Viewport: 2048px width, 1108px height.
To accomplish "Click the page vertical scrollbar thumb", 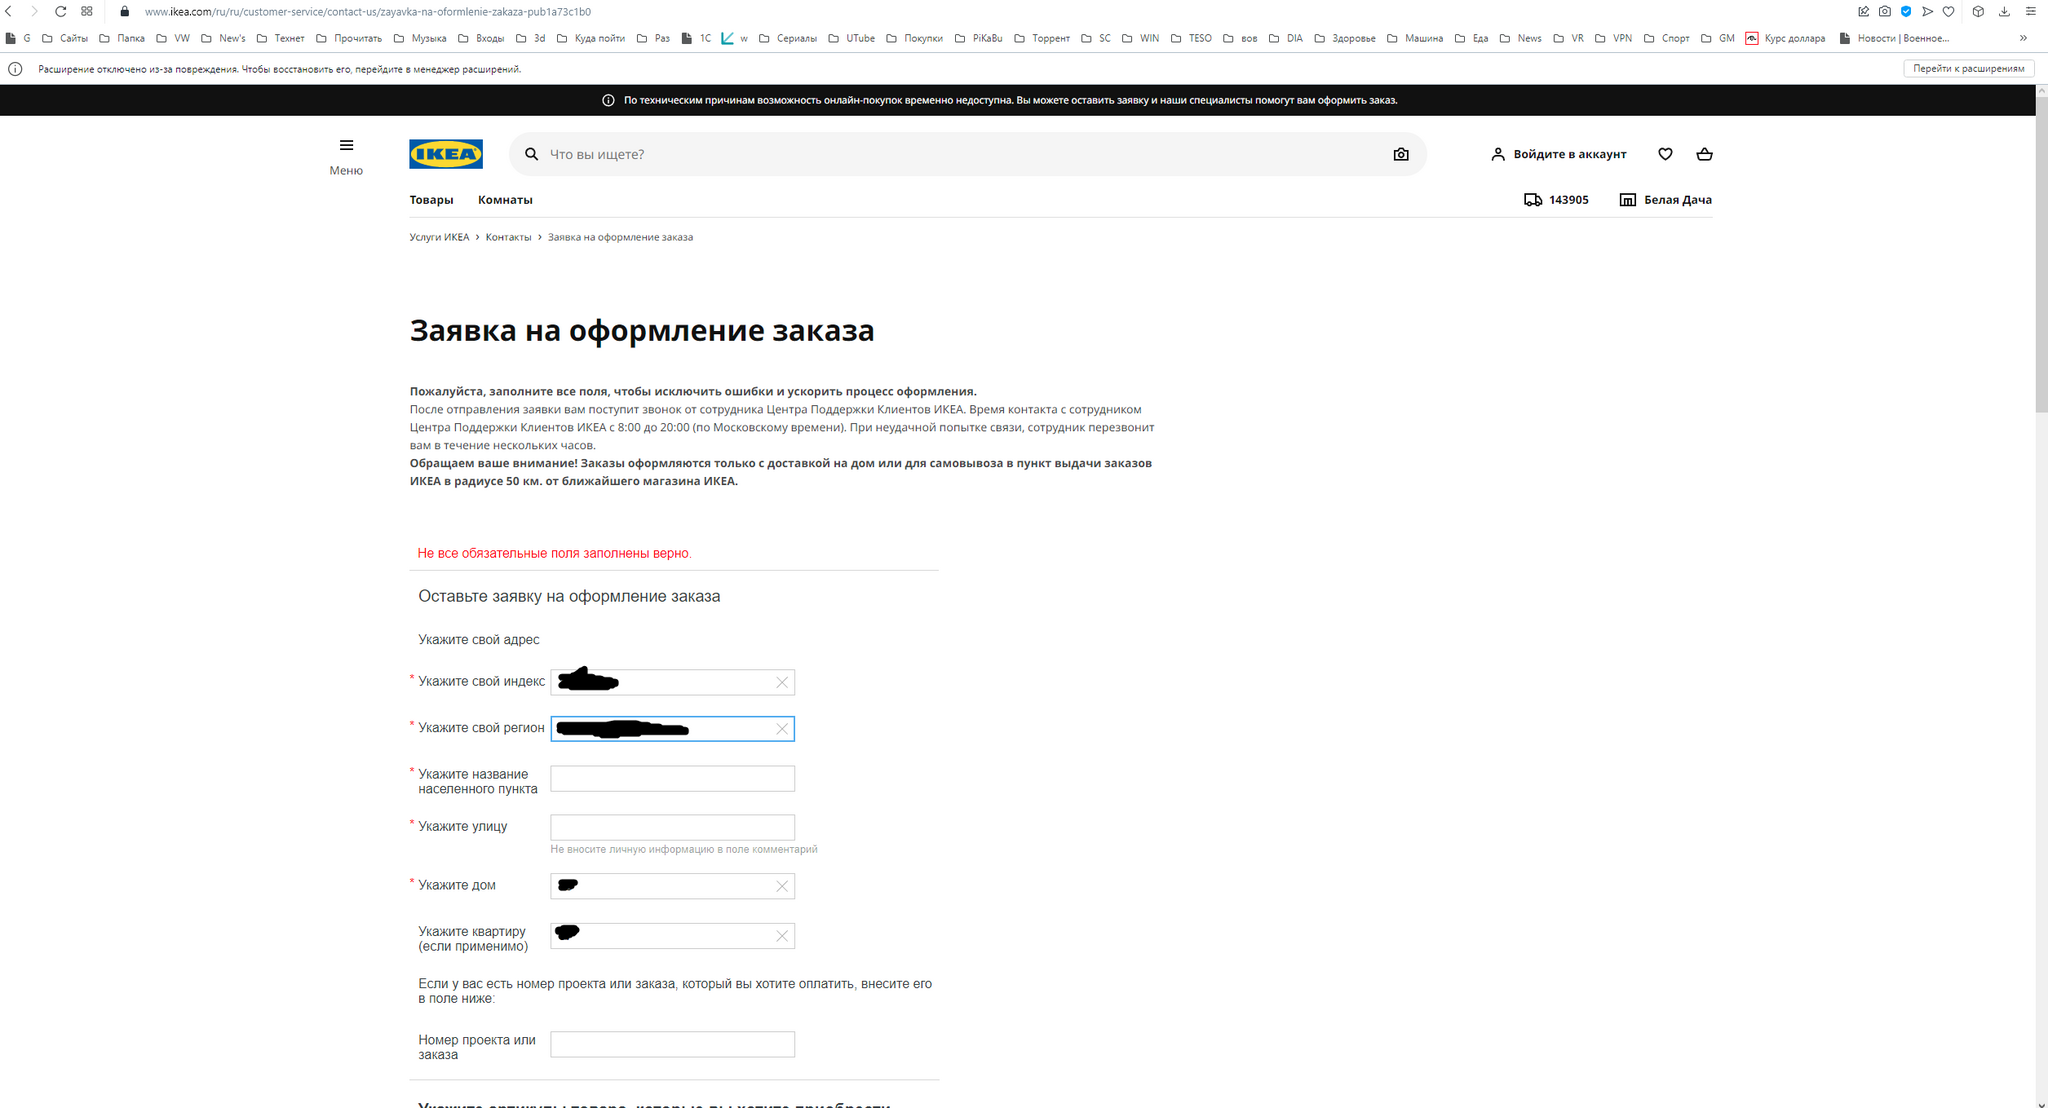I will click(x=2041, y=254).
